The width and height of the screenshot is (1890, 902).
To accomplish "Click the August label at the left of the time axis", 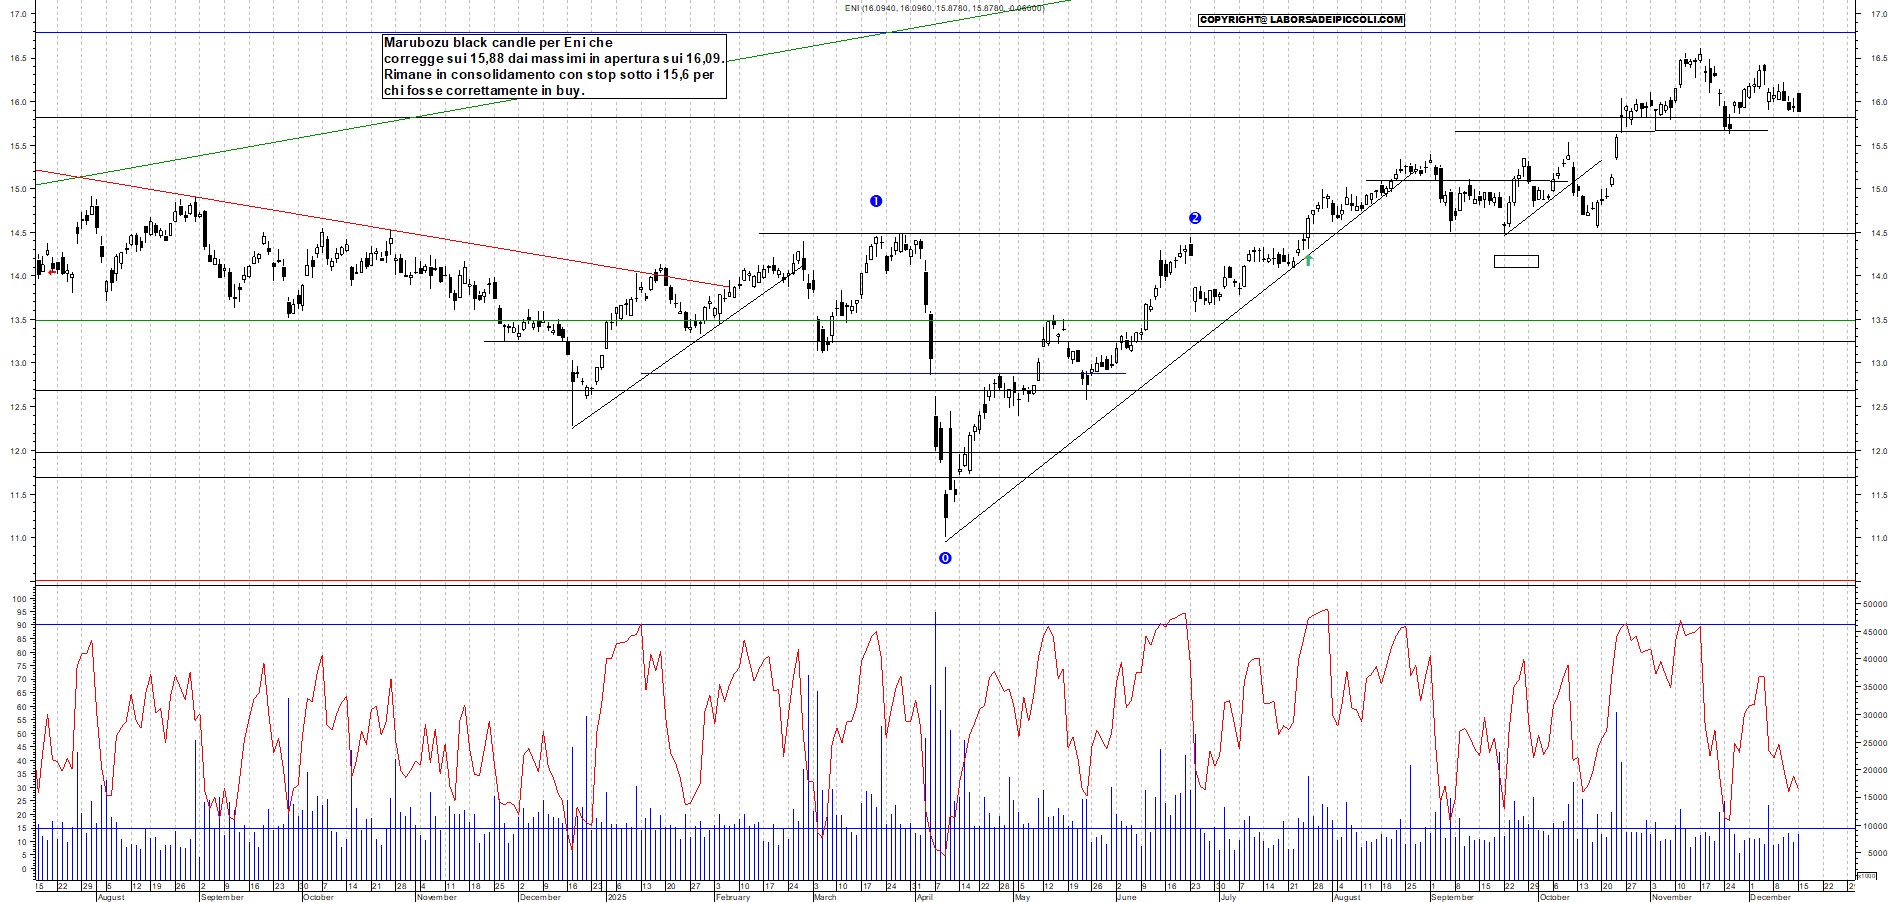I will click(111, 897).
